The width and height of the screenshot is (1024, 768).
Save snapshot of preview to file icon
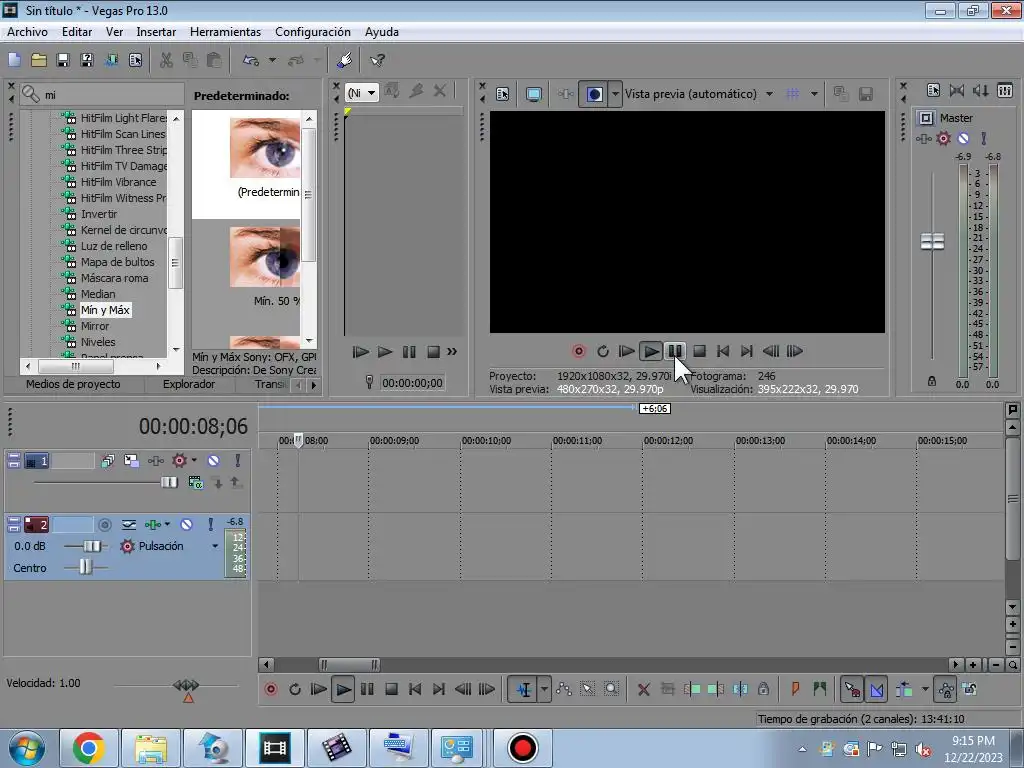point(865,94)
